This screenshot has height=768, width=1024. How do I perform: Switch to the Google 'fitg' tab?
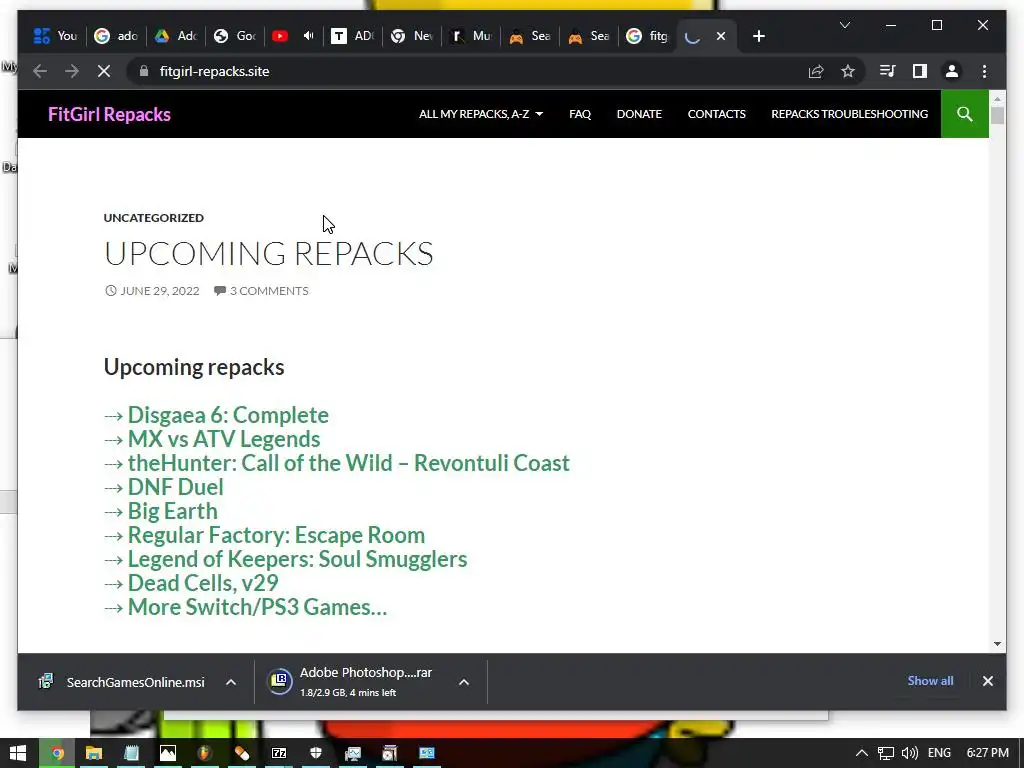(x=647, y=37)
